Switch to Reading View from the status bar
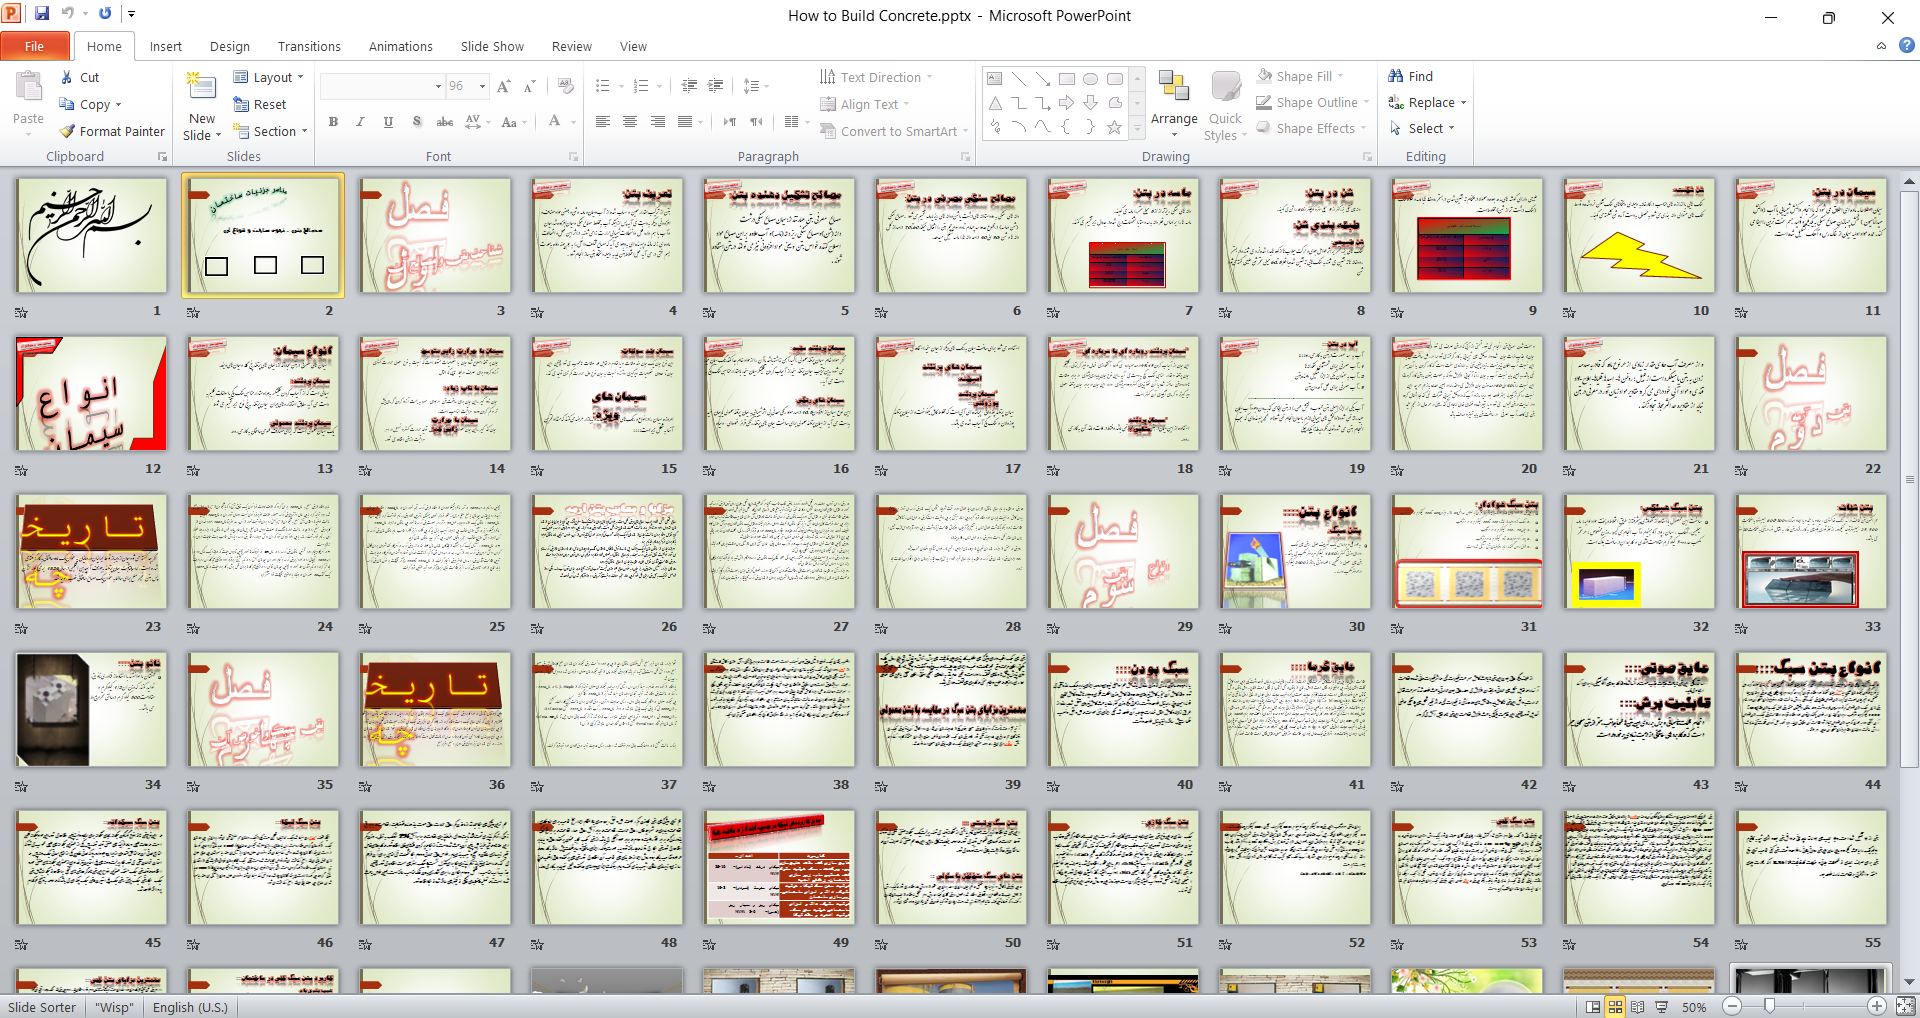The image size is (1920, 1018). click(1638, 1007)
